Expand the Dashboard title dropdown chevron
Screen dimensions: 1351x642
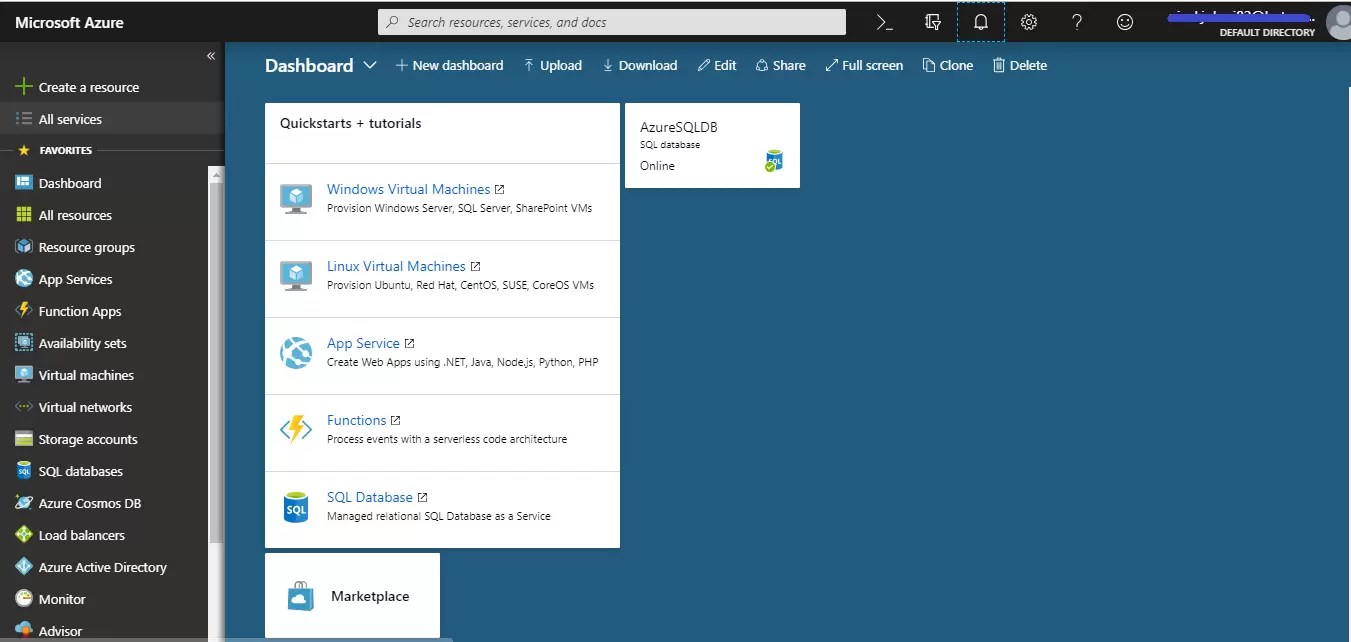pos(370,65)
